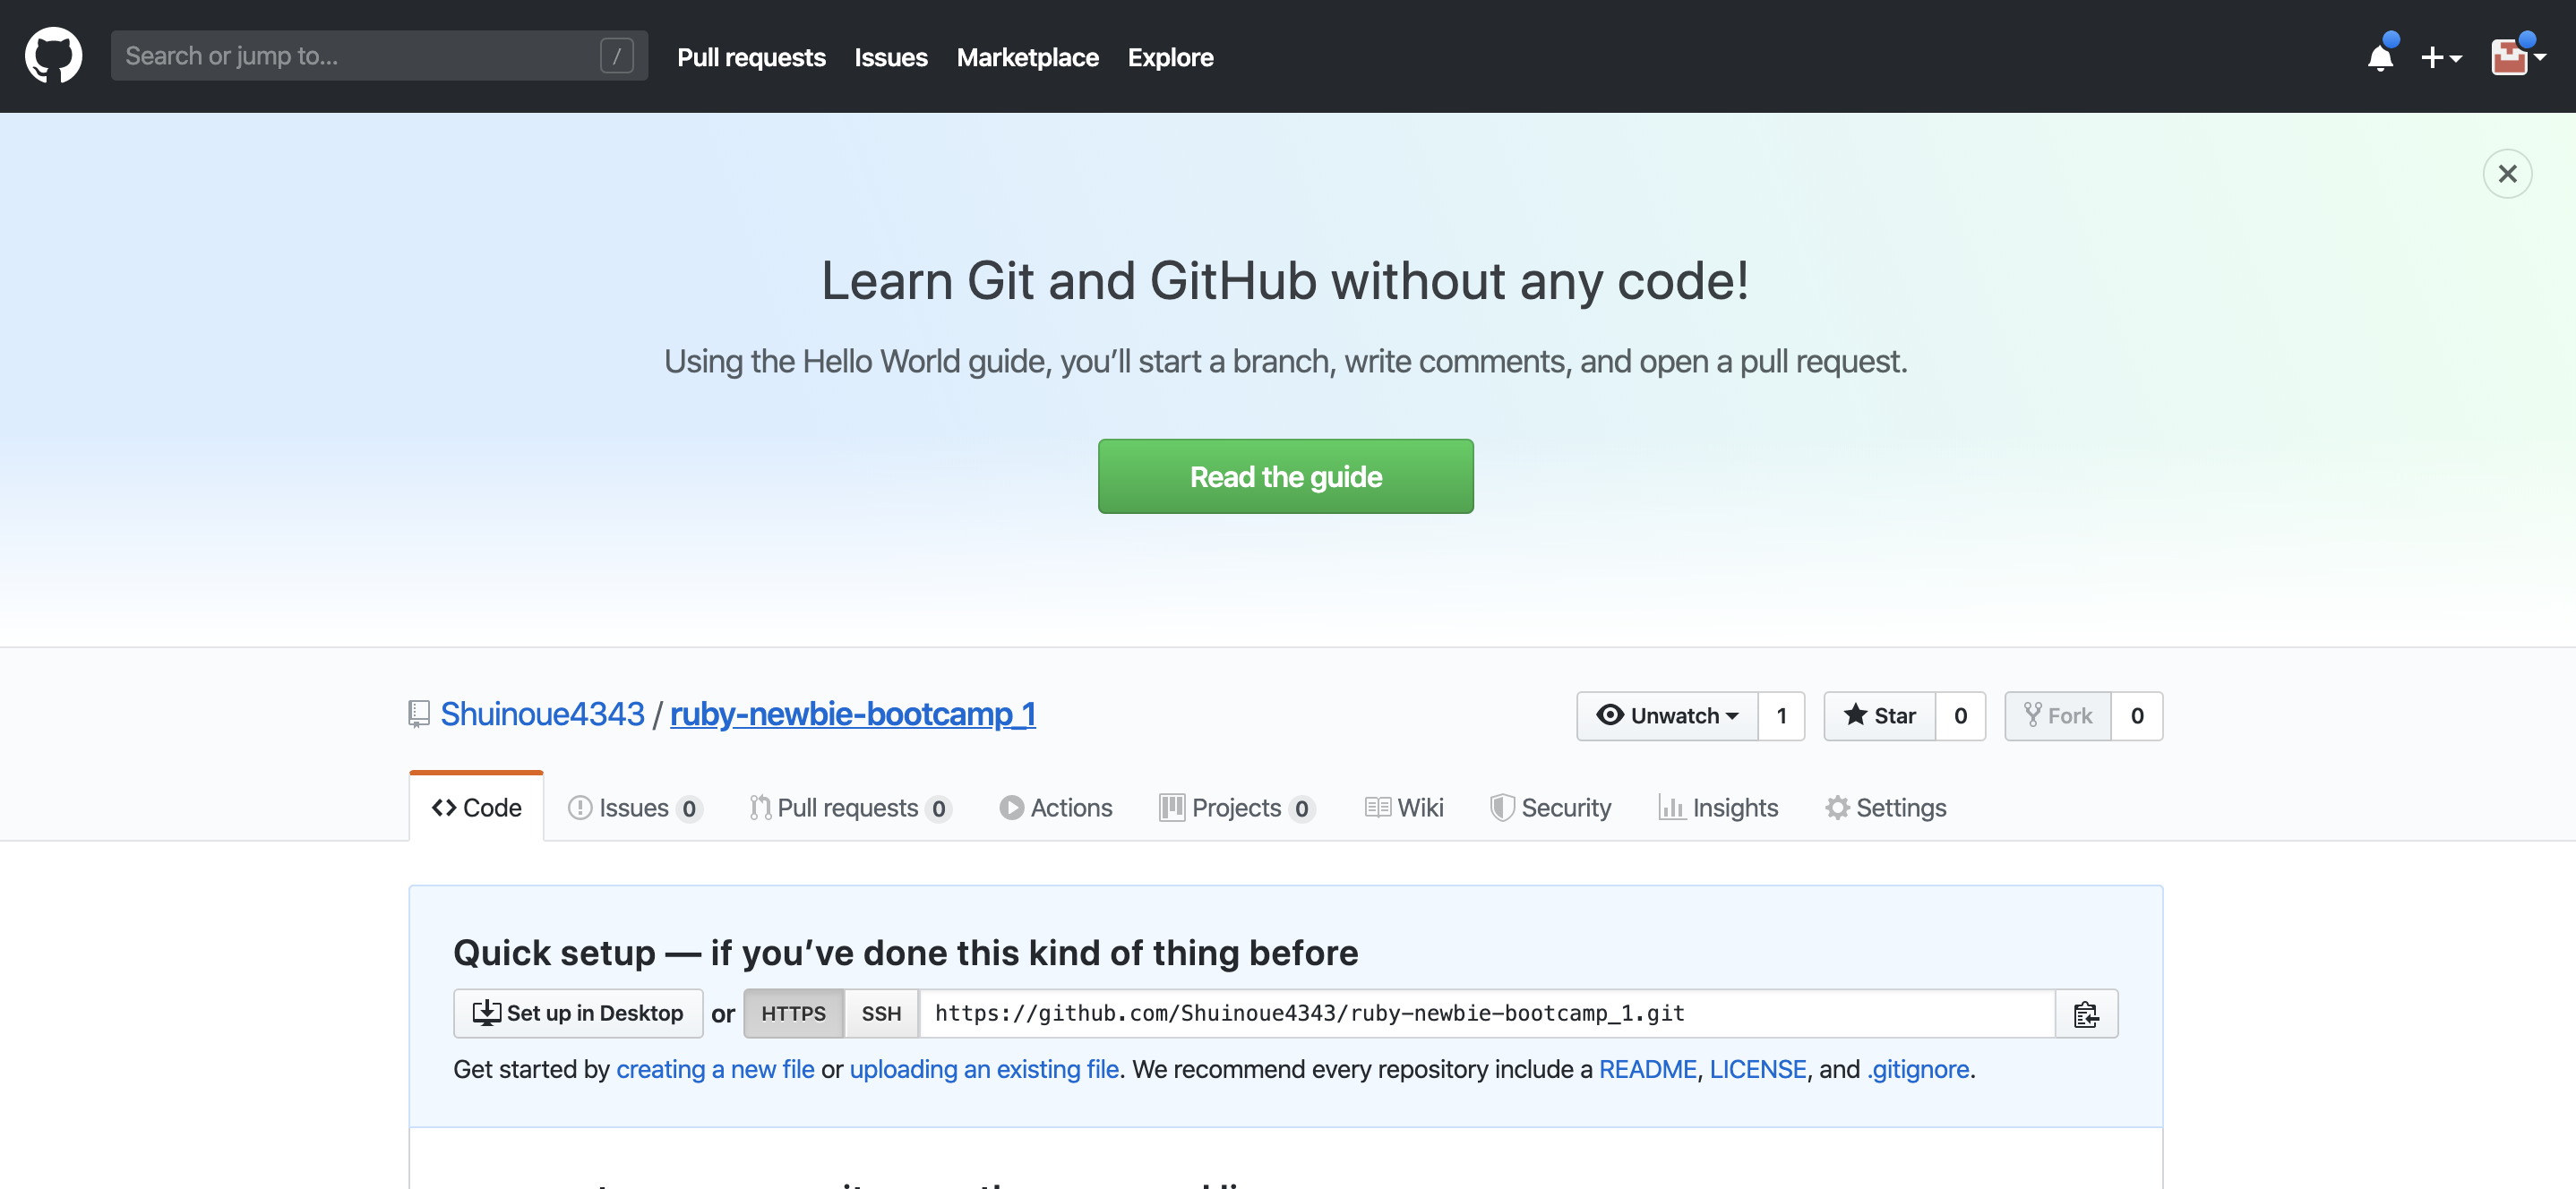Image resolution: width=2576 pixels, height=1189 pixels.
Task: Switch to the Actions tab
Action: 1055,808
